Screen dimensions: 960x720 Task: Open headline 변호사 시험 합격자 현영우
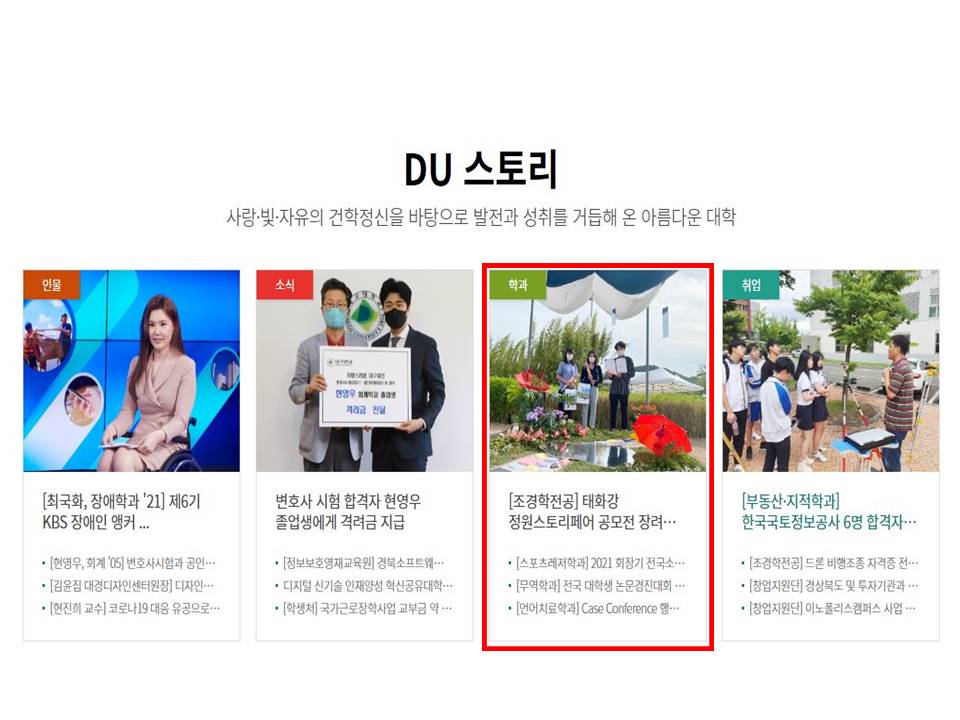click(348, 512)
